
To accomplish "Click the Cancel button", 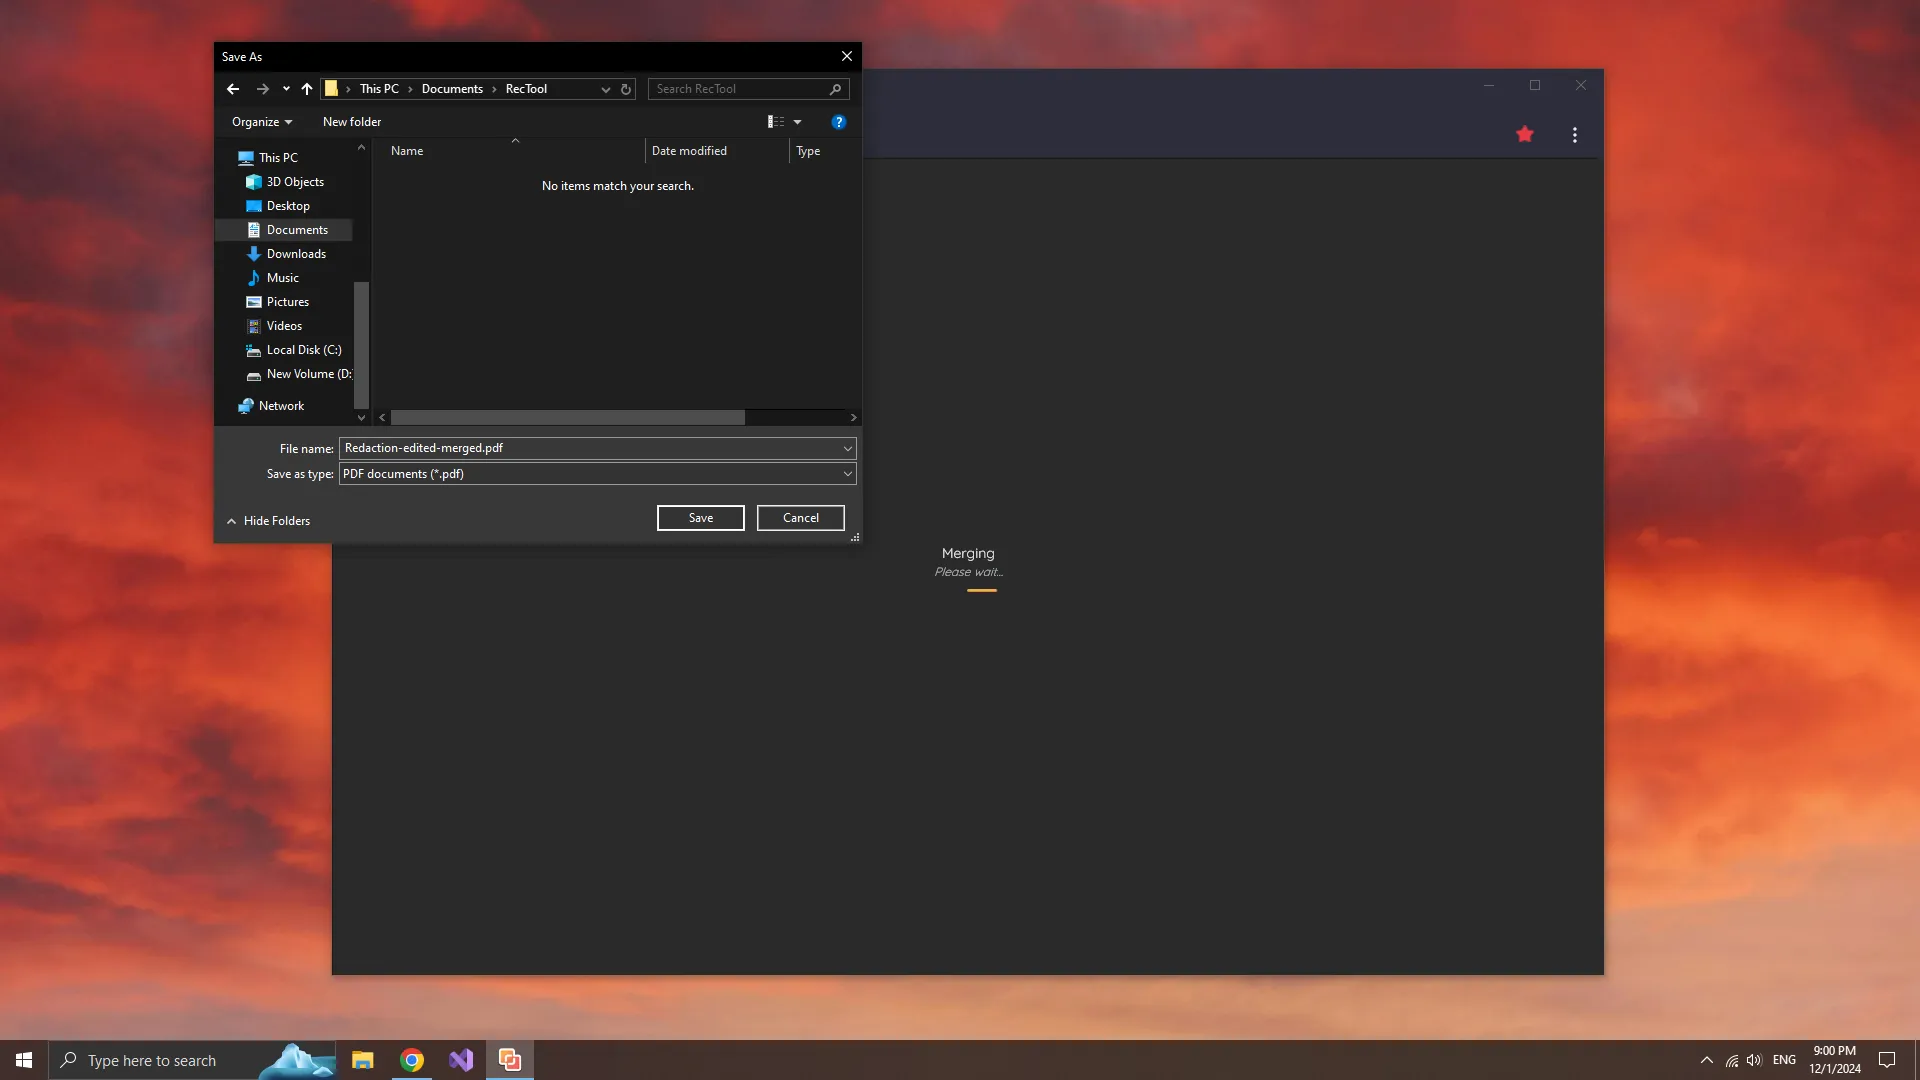I will click(800, 518).
